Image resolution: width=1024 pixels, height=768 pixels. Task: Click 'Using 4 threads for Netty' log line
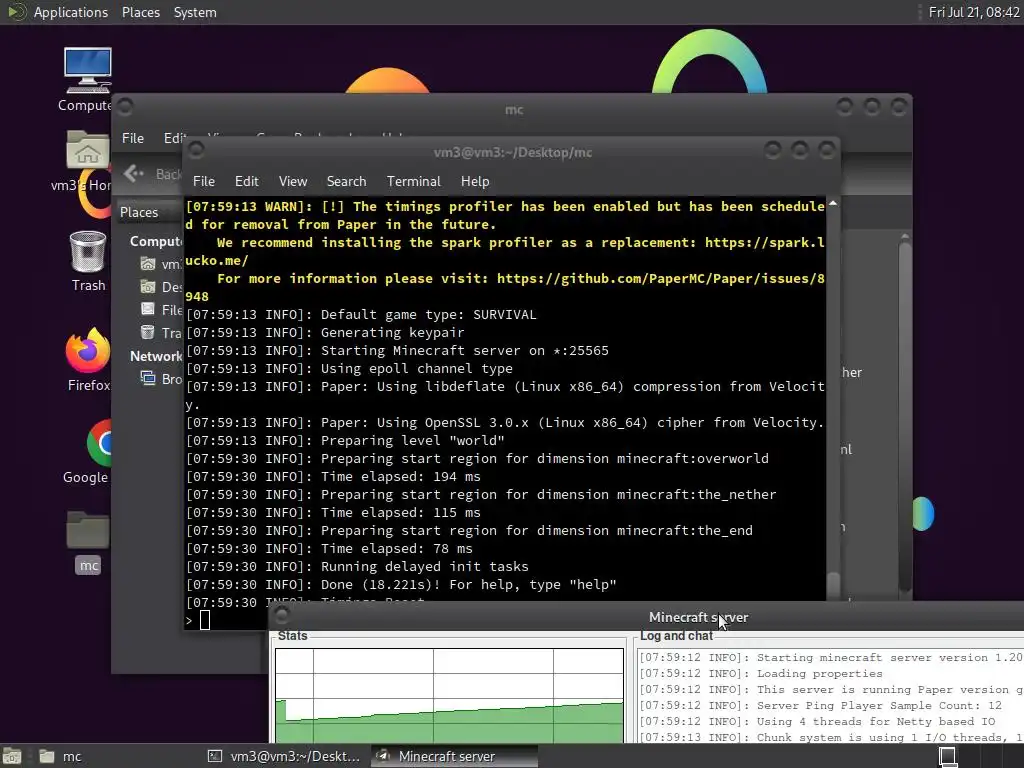pyautogui.click(x=817, y=722)
